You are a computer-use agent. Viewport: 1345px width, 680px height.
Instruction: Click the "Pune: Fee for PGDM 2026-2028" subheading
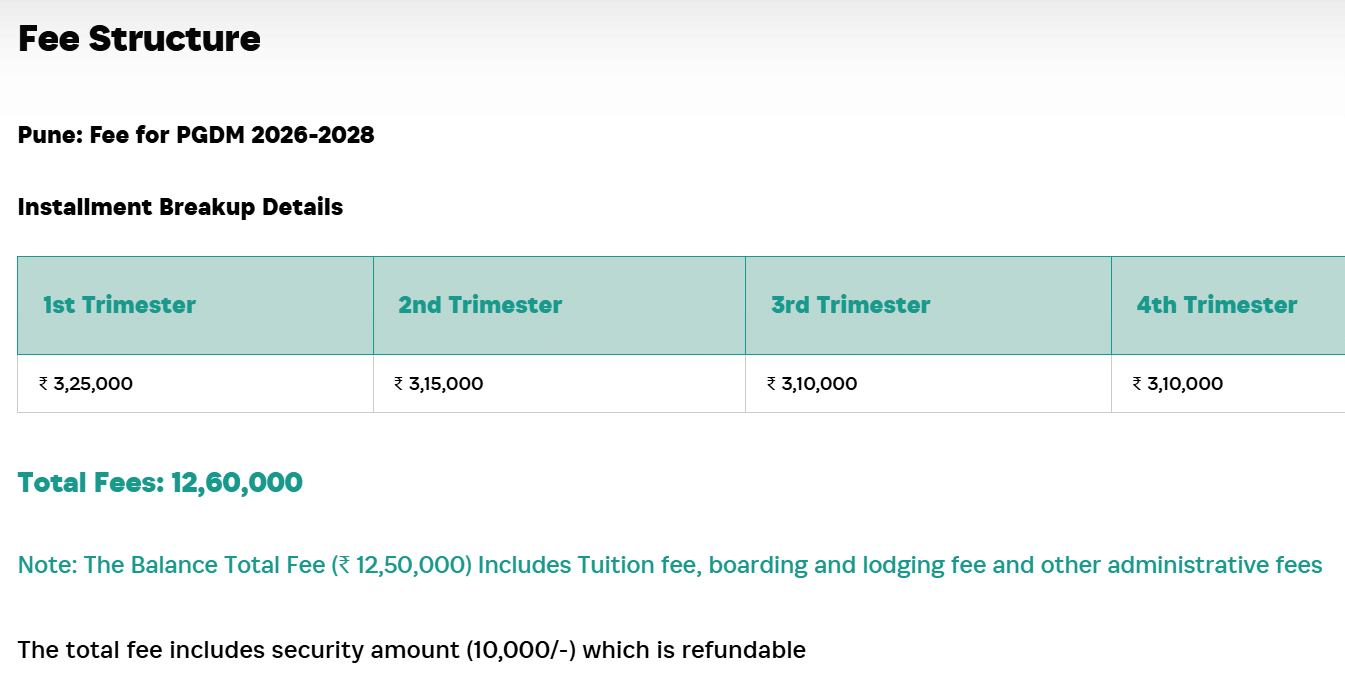click(196, 135)
